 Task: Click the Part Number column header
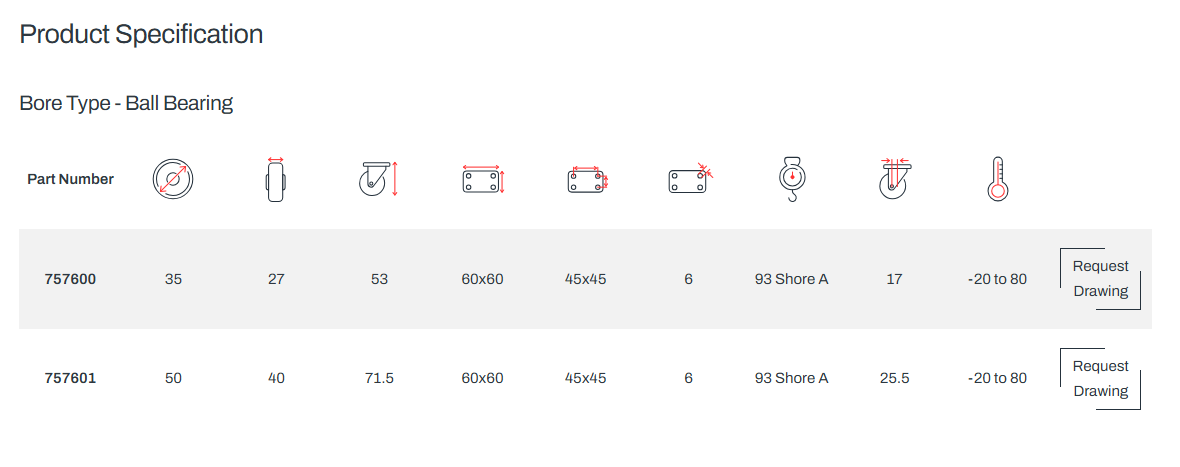pyautogui.click(x=70, y=179)
